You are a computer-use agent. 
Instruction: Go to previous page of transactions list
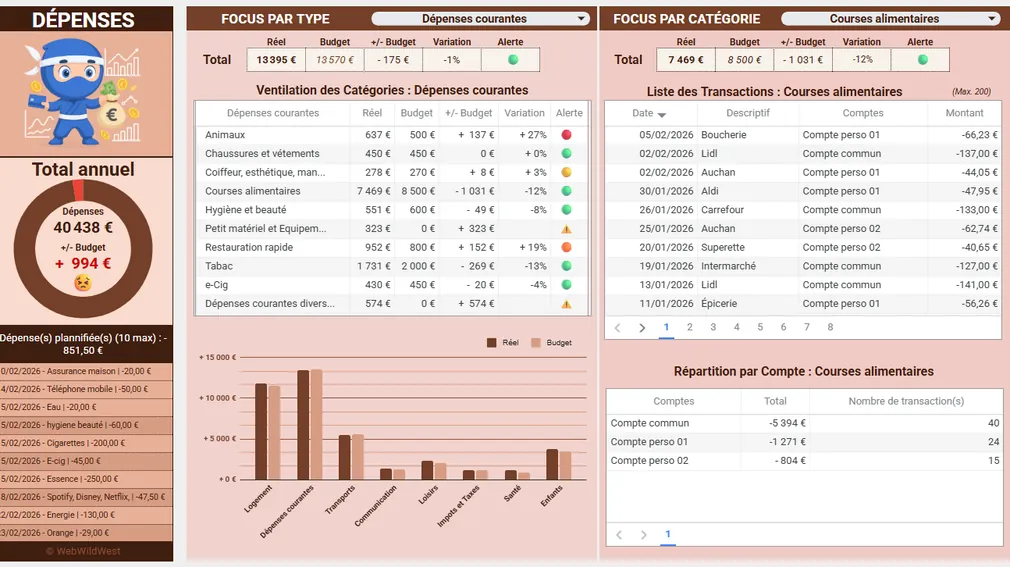coord(618,327)
